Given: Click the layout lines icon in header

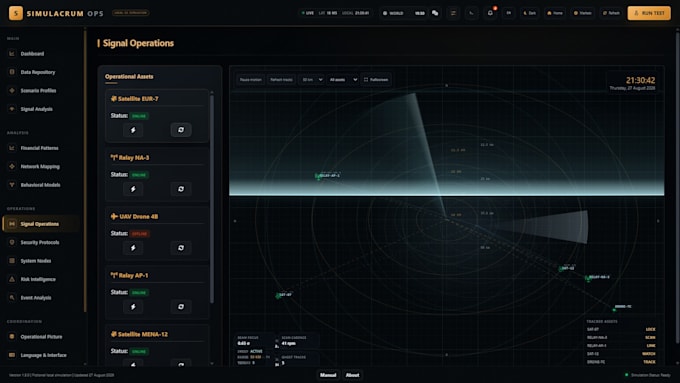Looking at the screenshot, I should (x=453, y=13).
